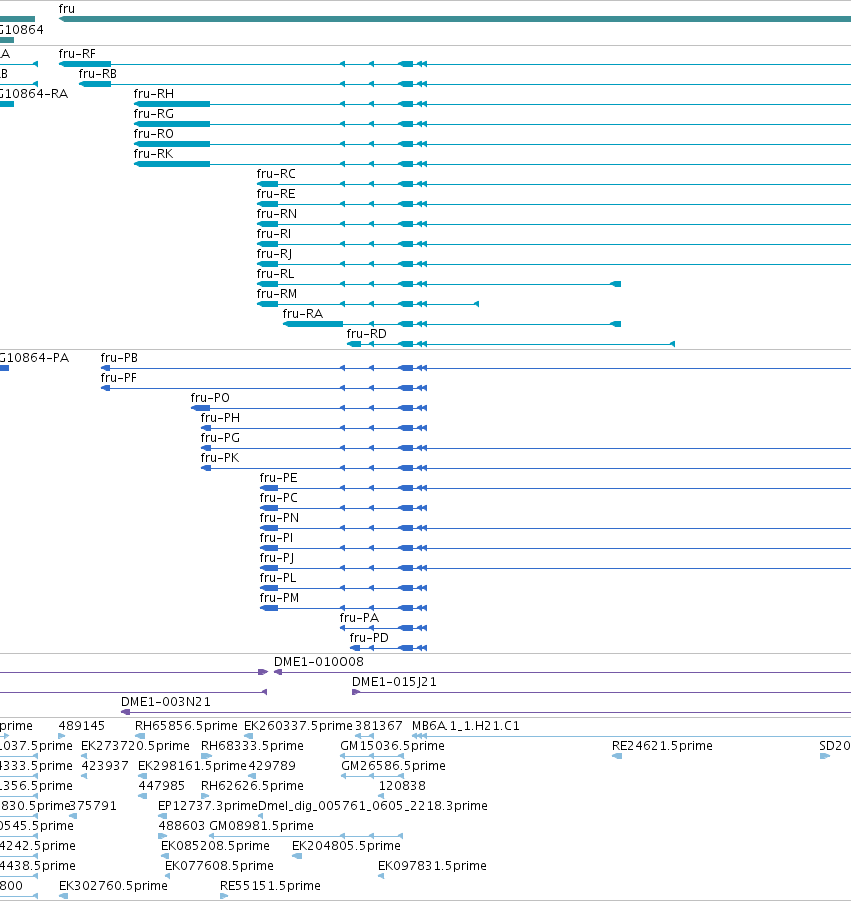Select the fru-RC transcript label
The image size is (851, 901).
pos(276,174)
